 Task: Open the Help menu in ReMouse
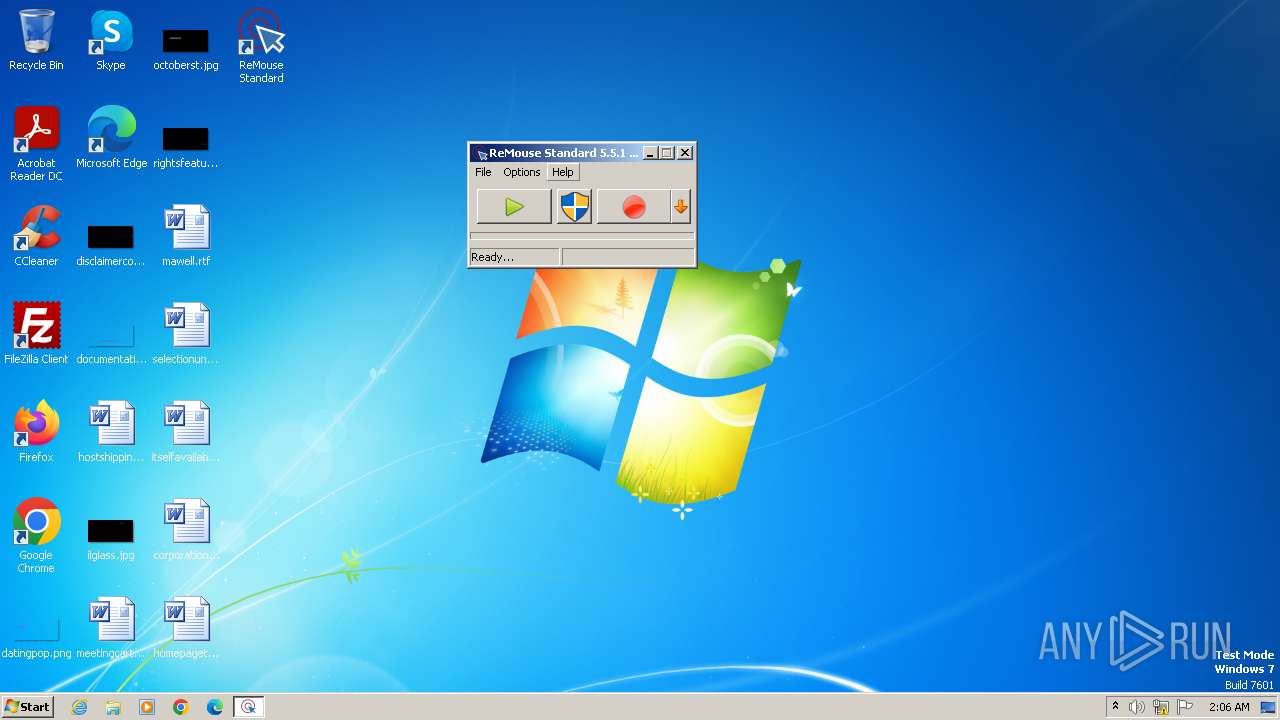pos(562,172)
